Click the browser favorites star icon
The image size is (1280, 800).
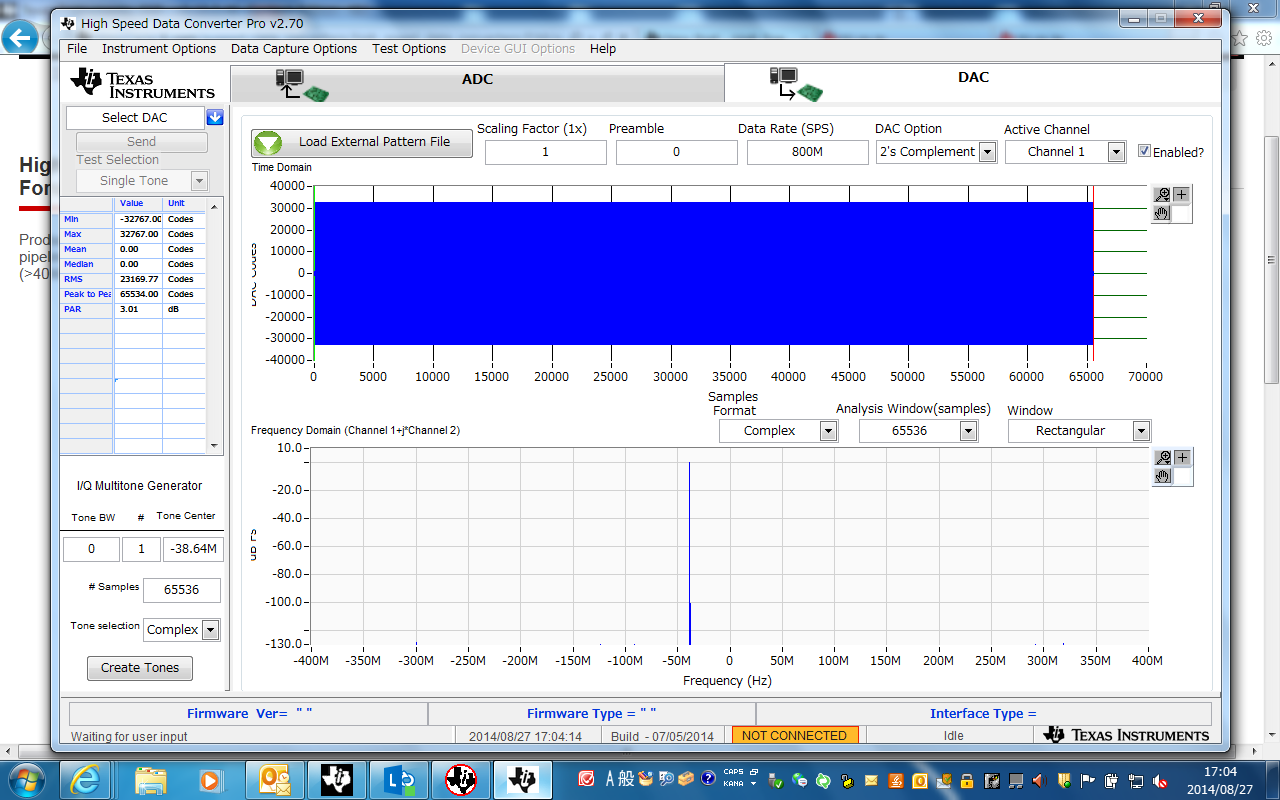point(1239,38)
